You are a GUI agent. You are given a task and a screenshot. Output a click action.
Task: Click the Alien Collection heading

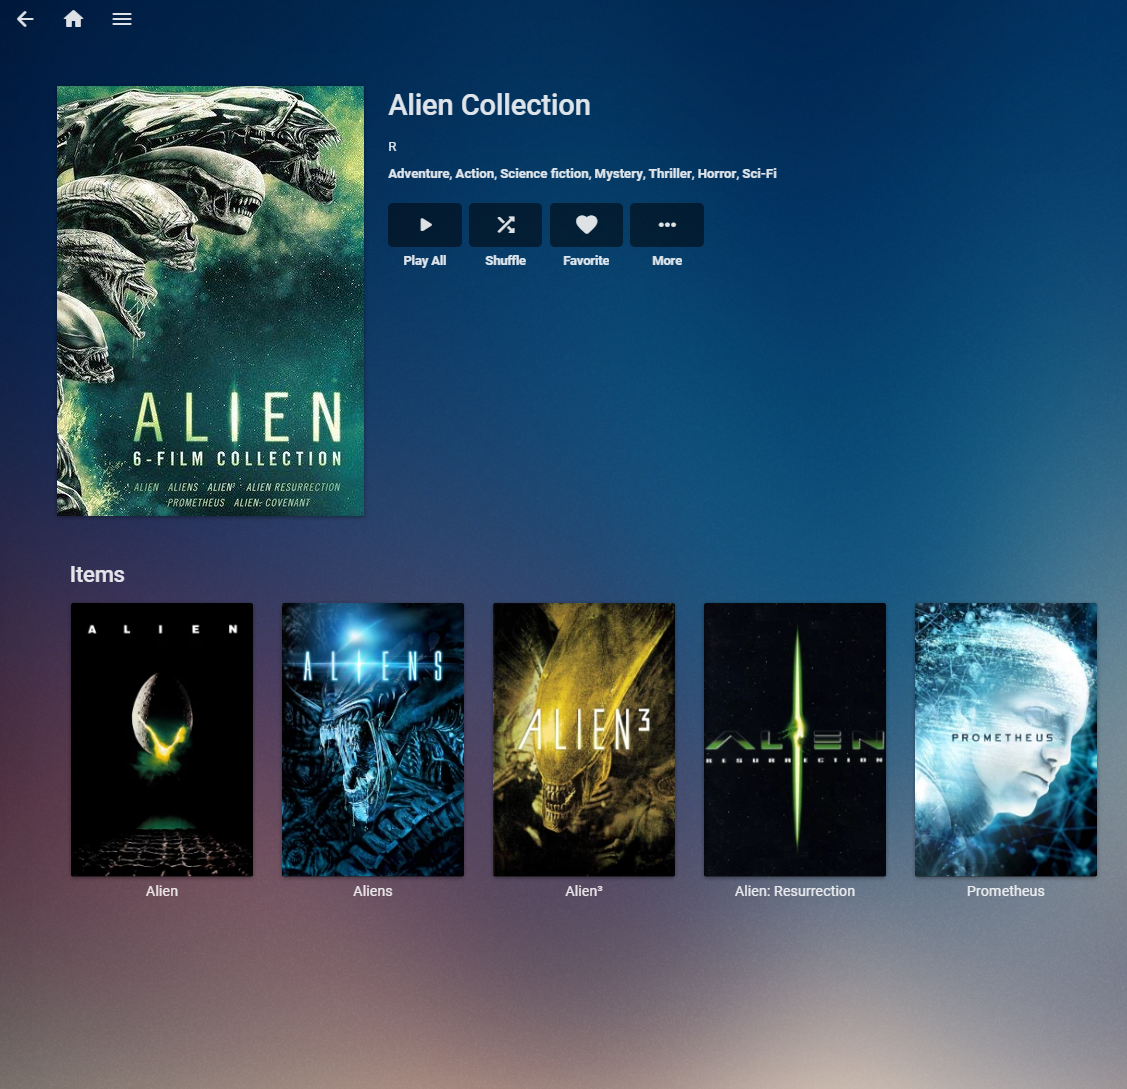pos(489,105)
